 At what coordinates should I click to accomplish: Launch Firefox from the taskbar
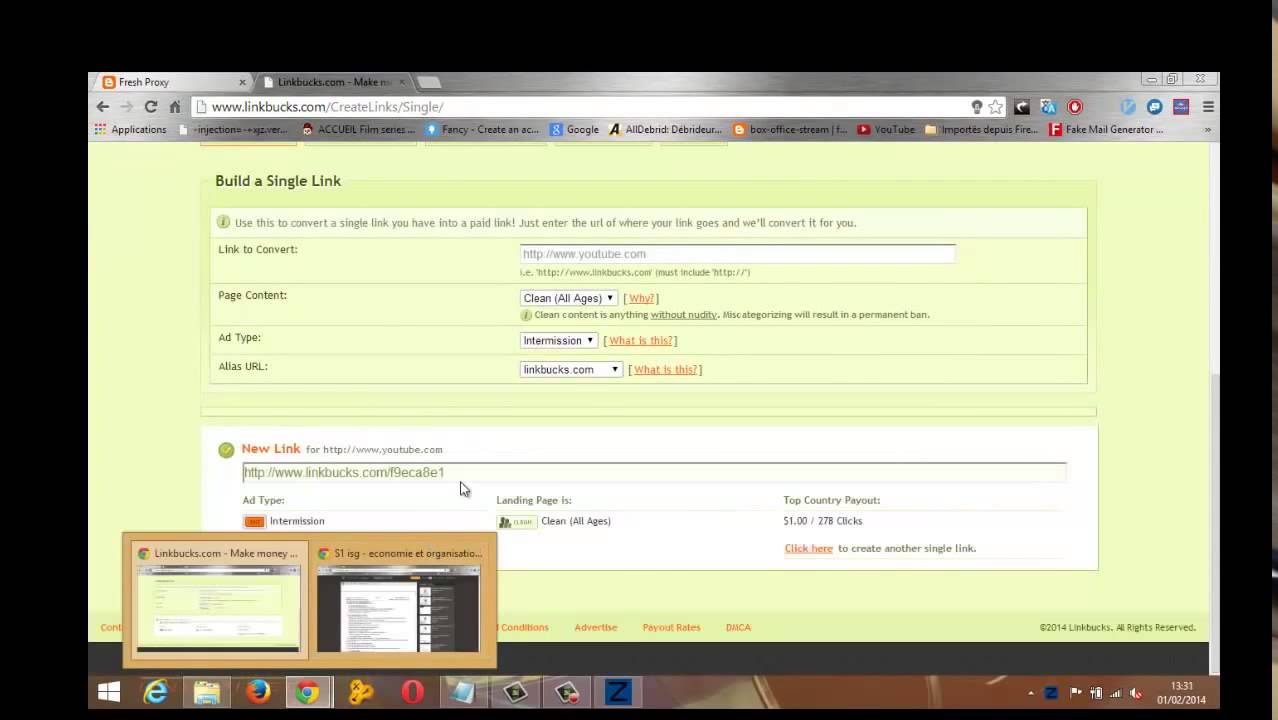pos(258,692)
